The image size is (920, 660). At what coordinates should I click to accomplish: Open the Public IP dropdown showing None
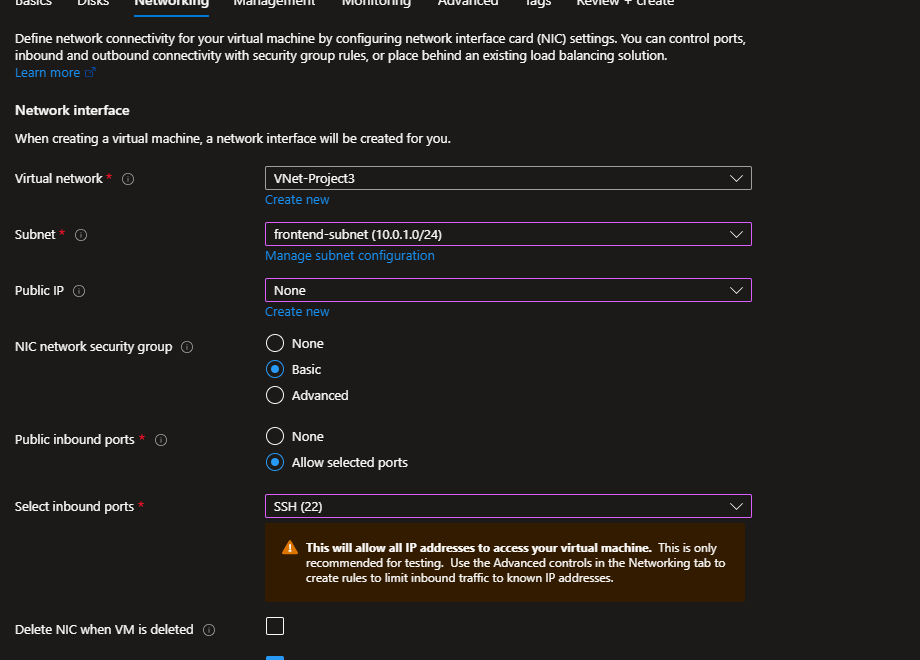point(507,290)
